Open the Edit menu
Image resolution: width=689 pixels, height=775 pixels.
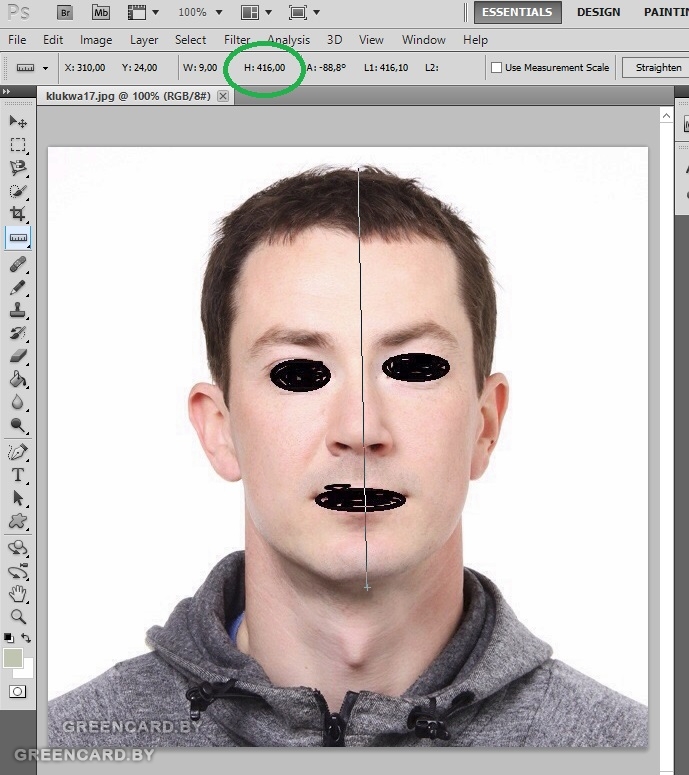53,40
